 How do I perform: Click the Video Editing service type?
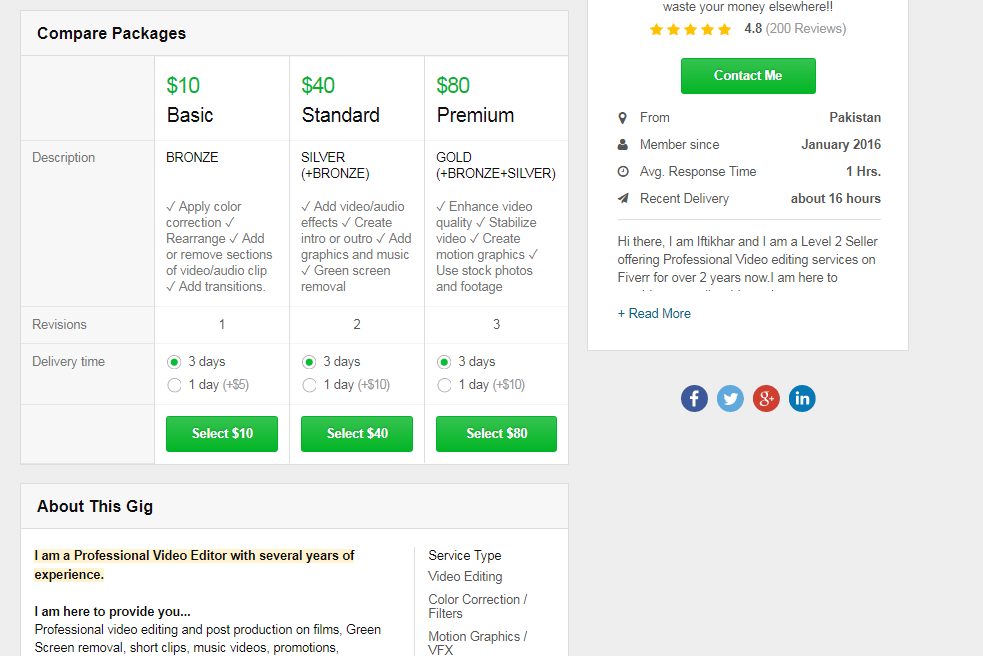pos(465,577)
